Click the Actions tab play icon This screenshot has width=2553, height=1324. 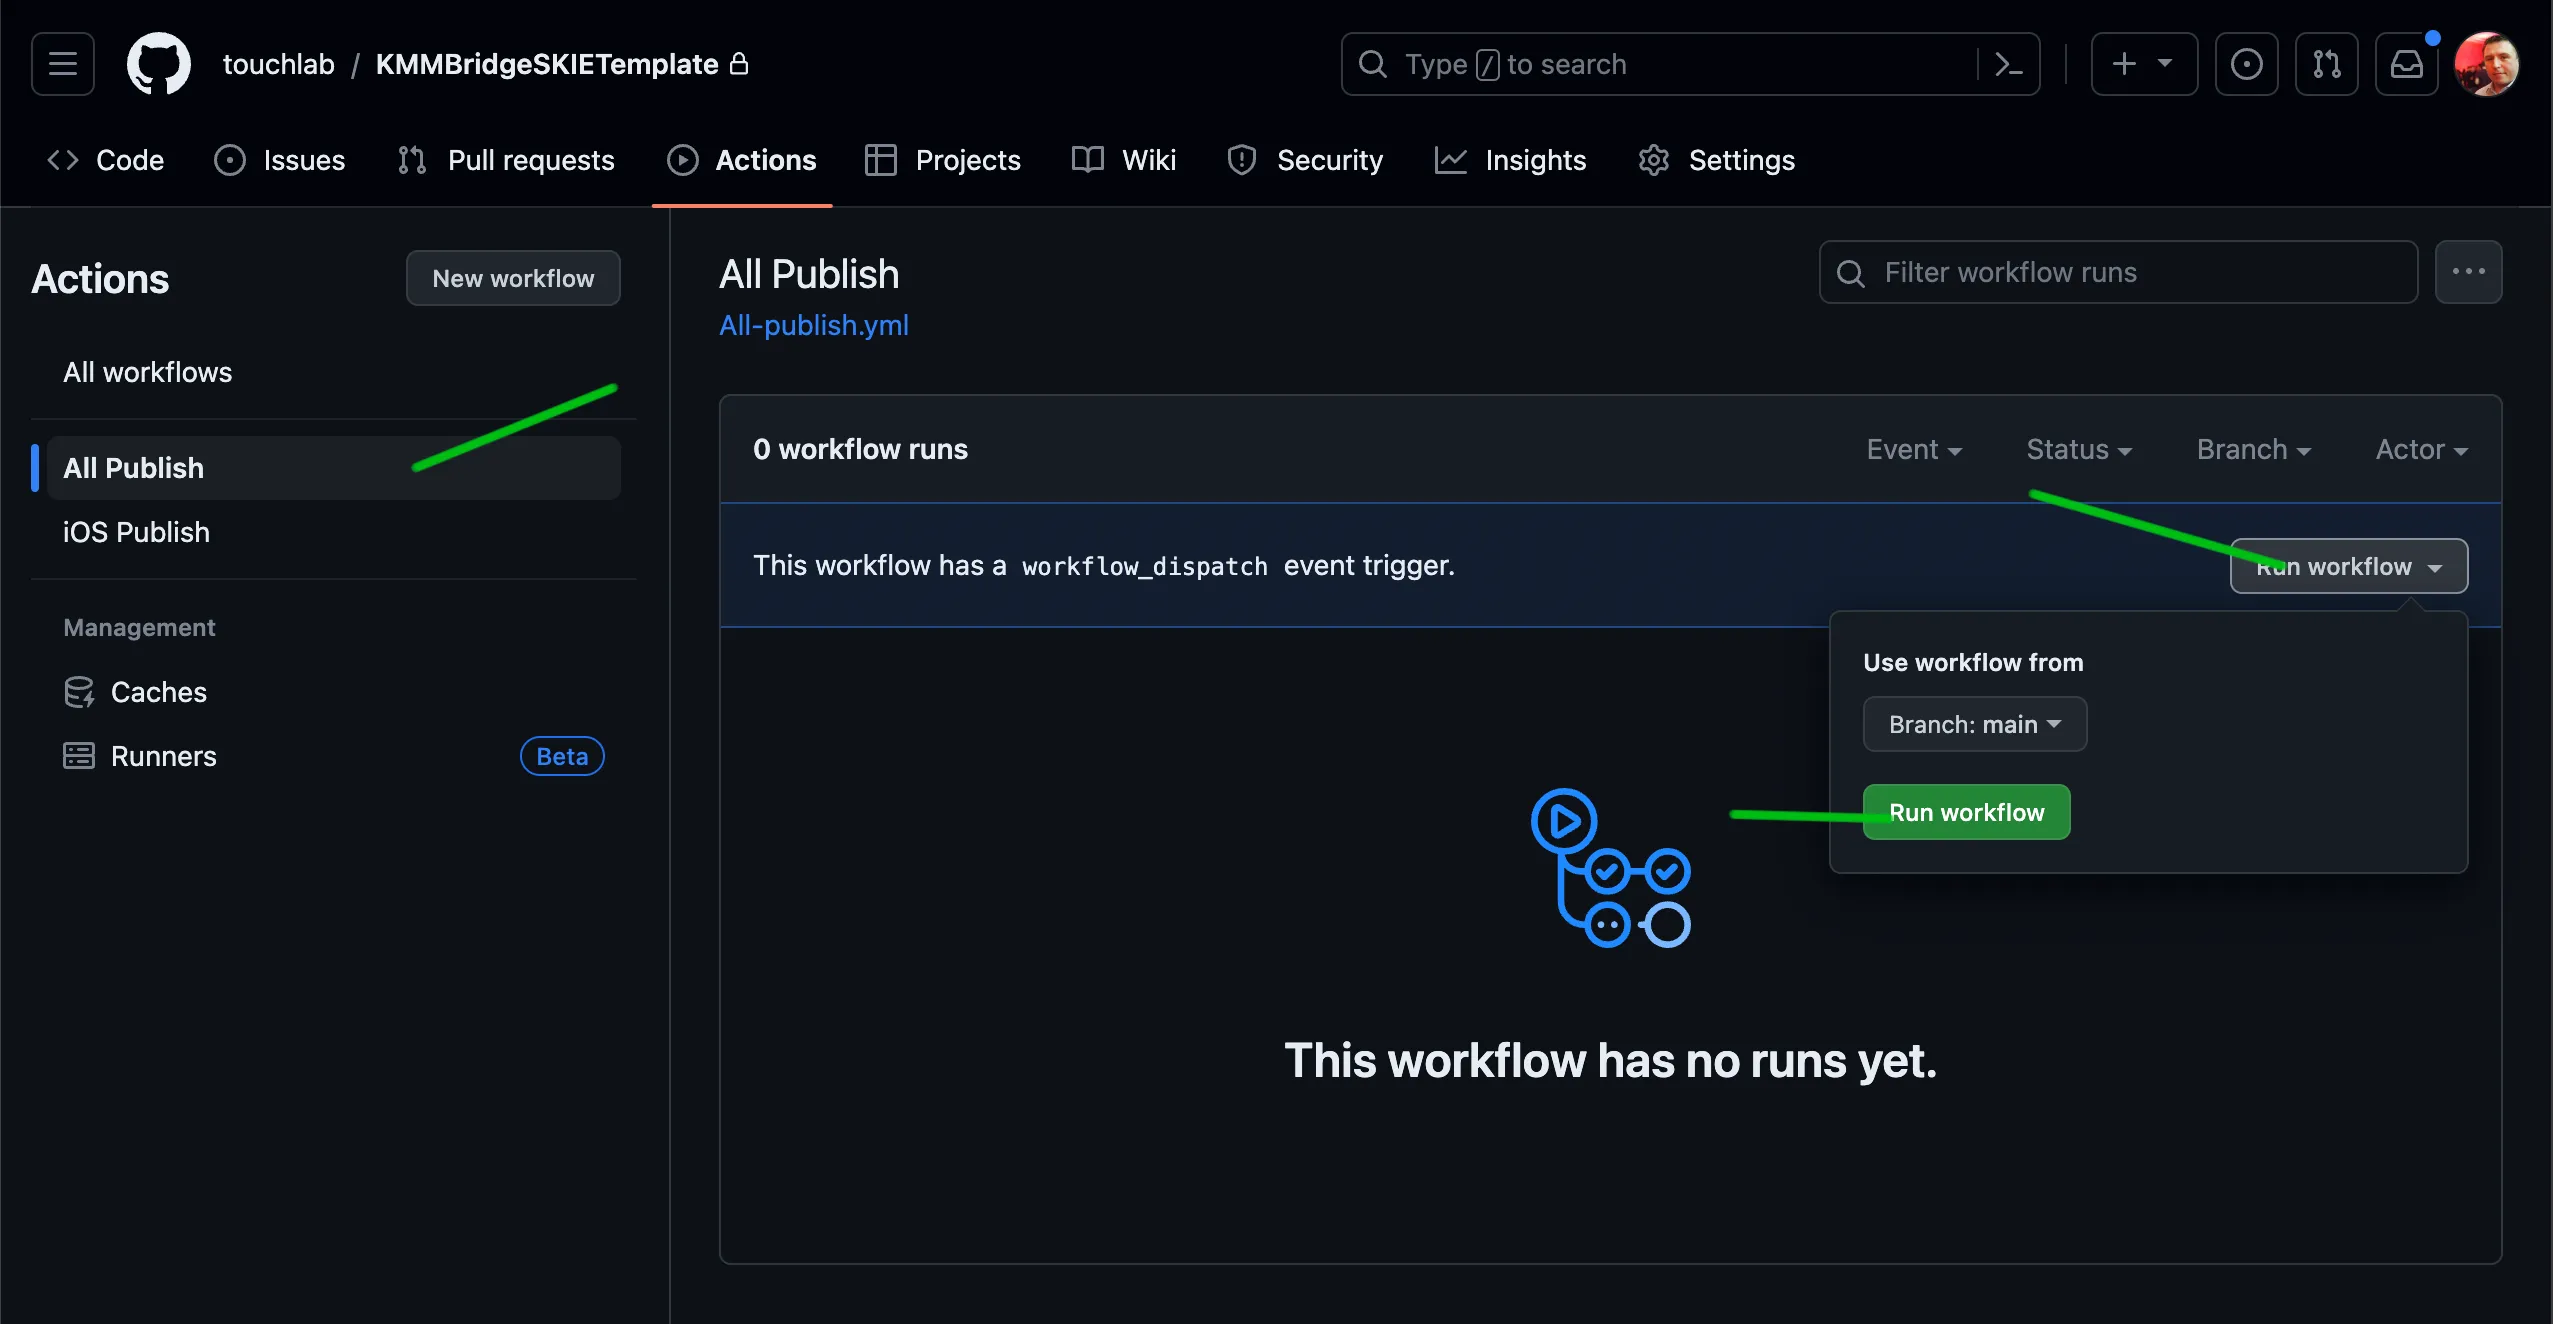coord(683,160)
